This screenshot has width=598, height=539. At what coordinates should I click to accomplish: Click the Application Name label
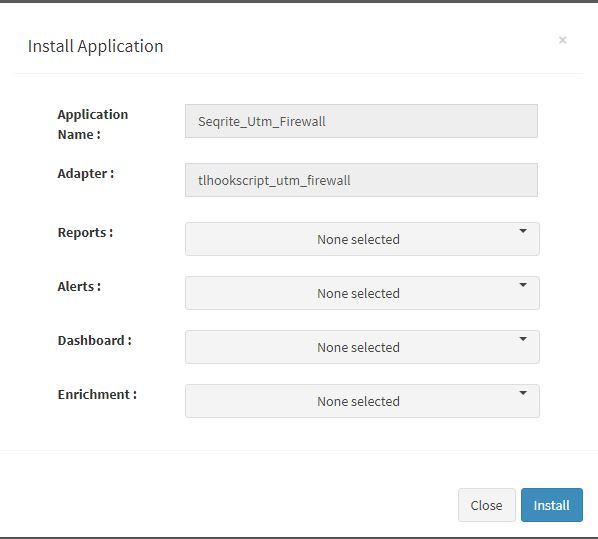(x=93, y=124)
